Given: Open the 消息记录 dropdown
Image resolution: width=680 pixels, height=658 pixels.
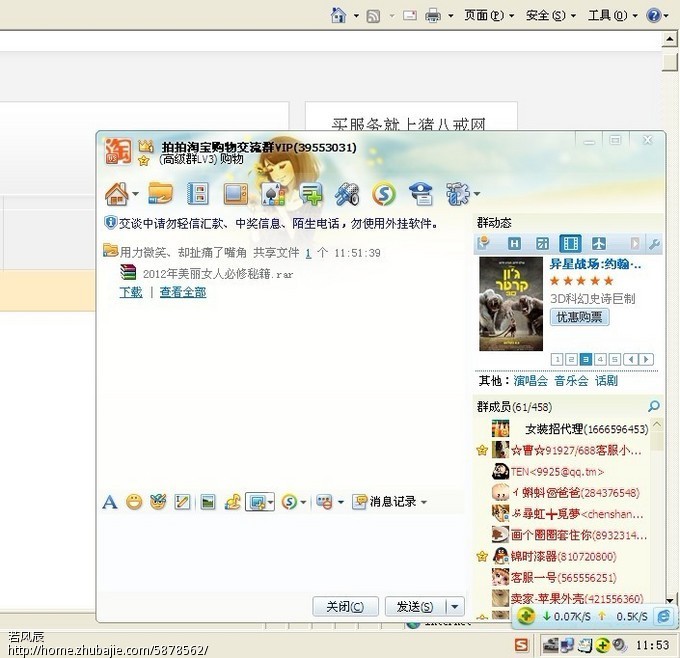Looking at the screenshot, I should point(390,502).
